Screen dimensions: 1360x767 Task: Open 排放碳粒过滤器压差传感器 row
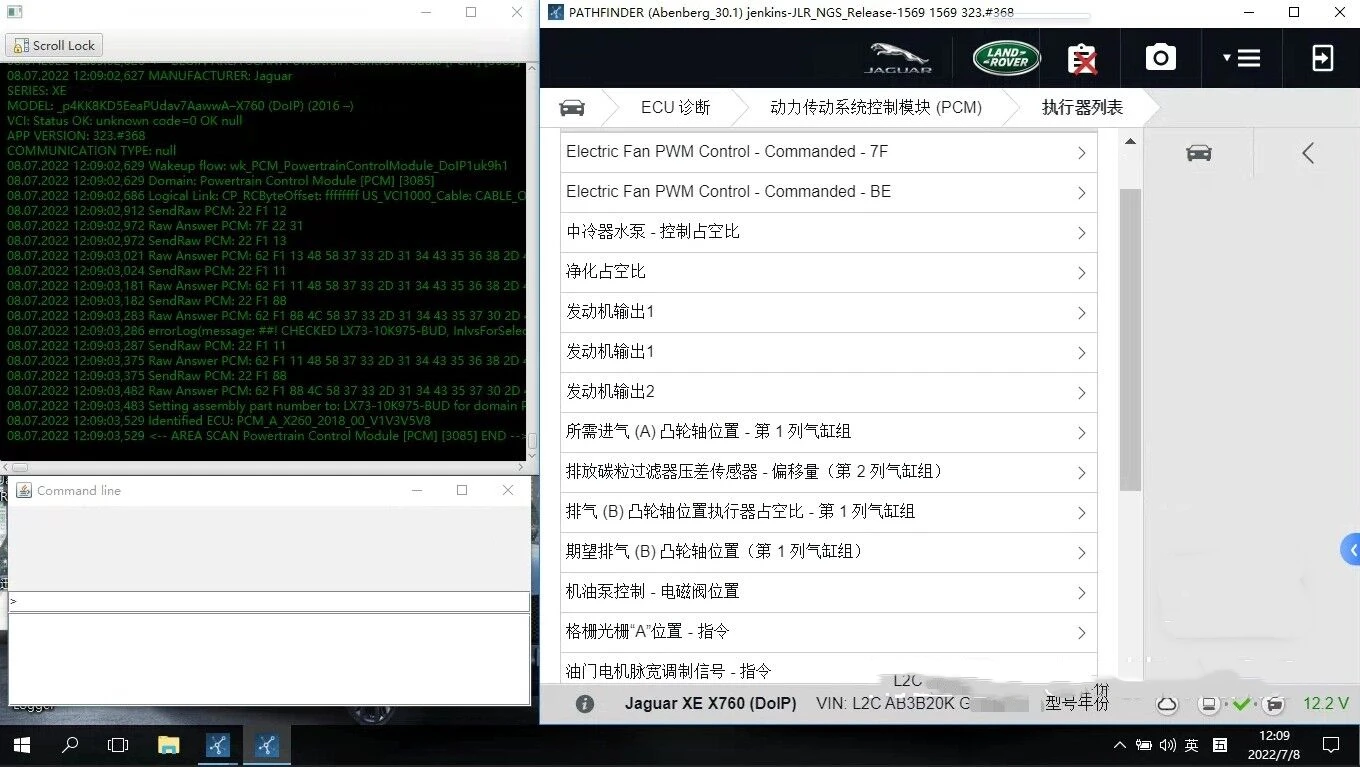click(x=828, y=472)
